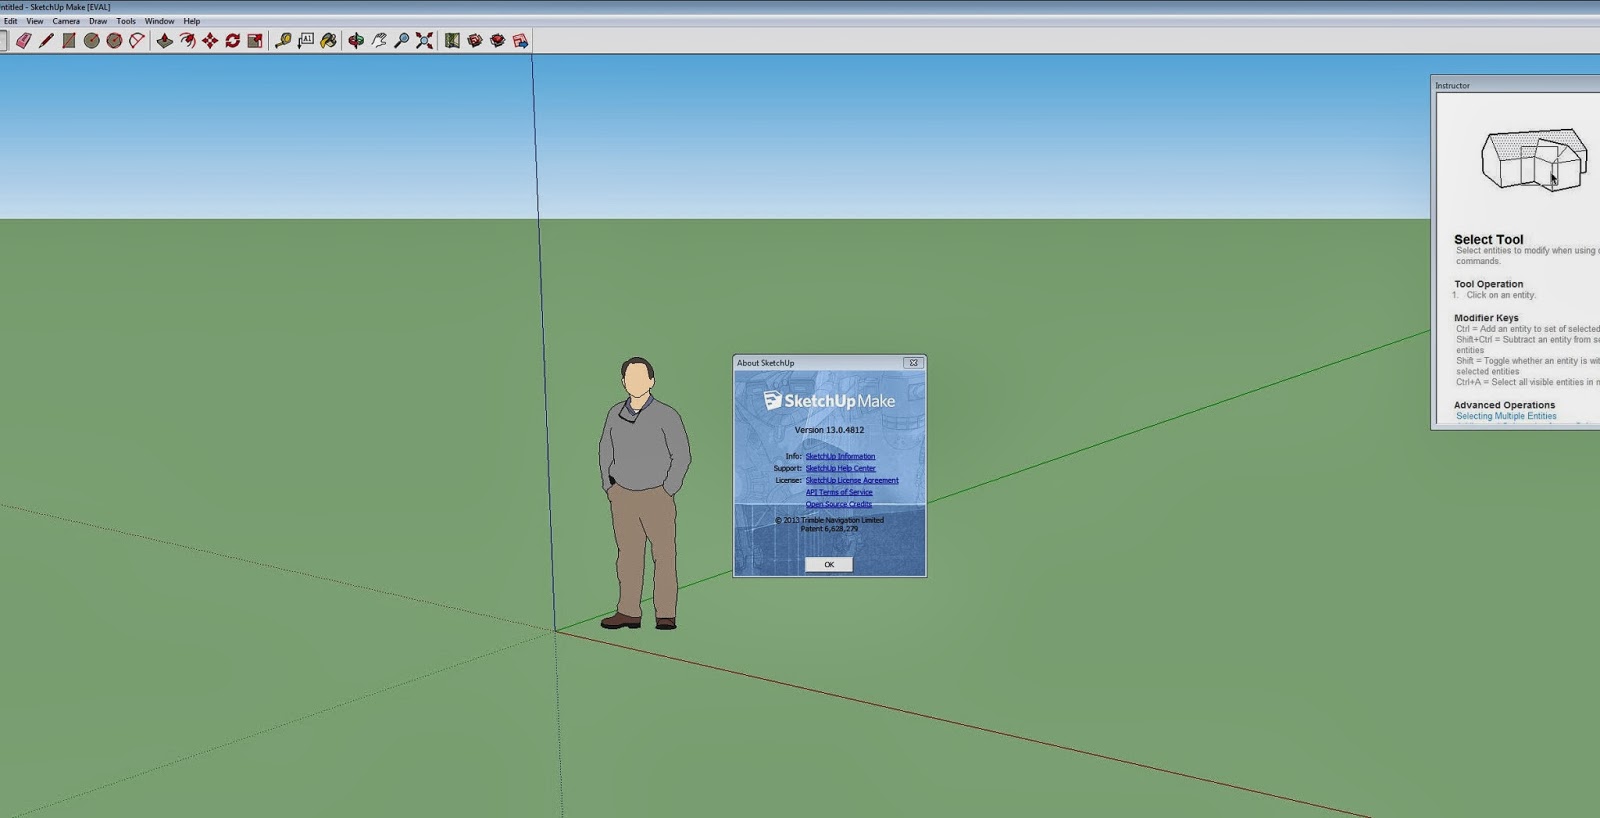
Task: Click the 'Version 13.0.4812' text
Action: (829, 430)
